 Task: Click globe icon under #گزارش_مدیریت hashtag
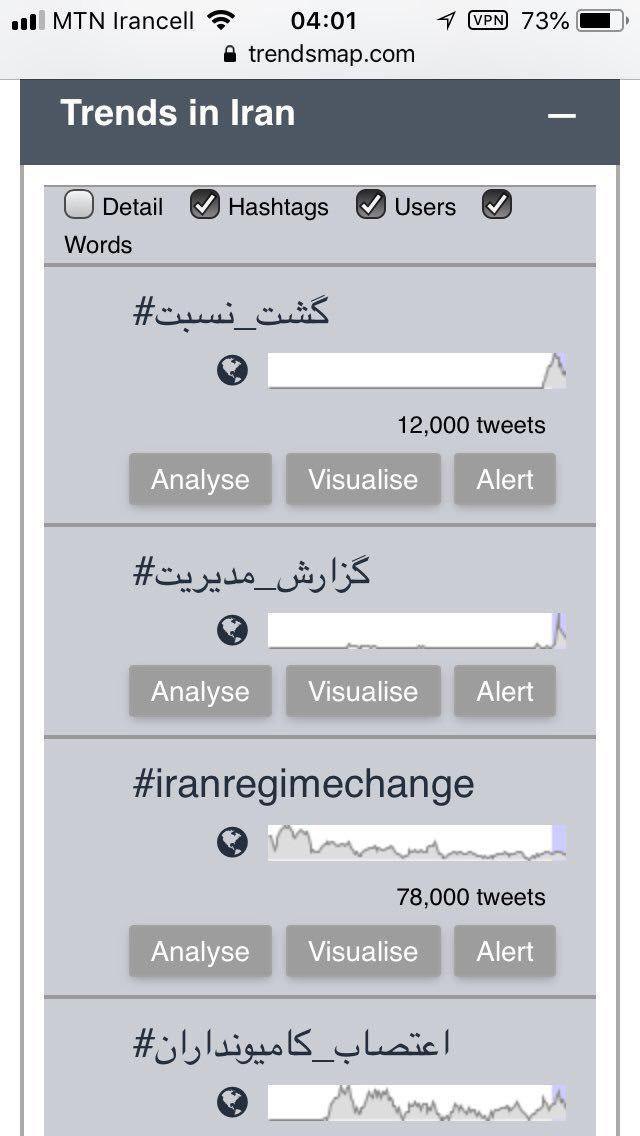pos(232,631)
